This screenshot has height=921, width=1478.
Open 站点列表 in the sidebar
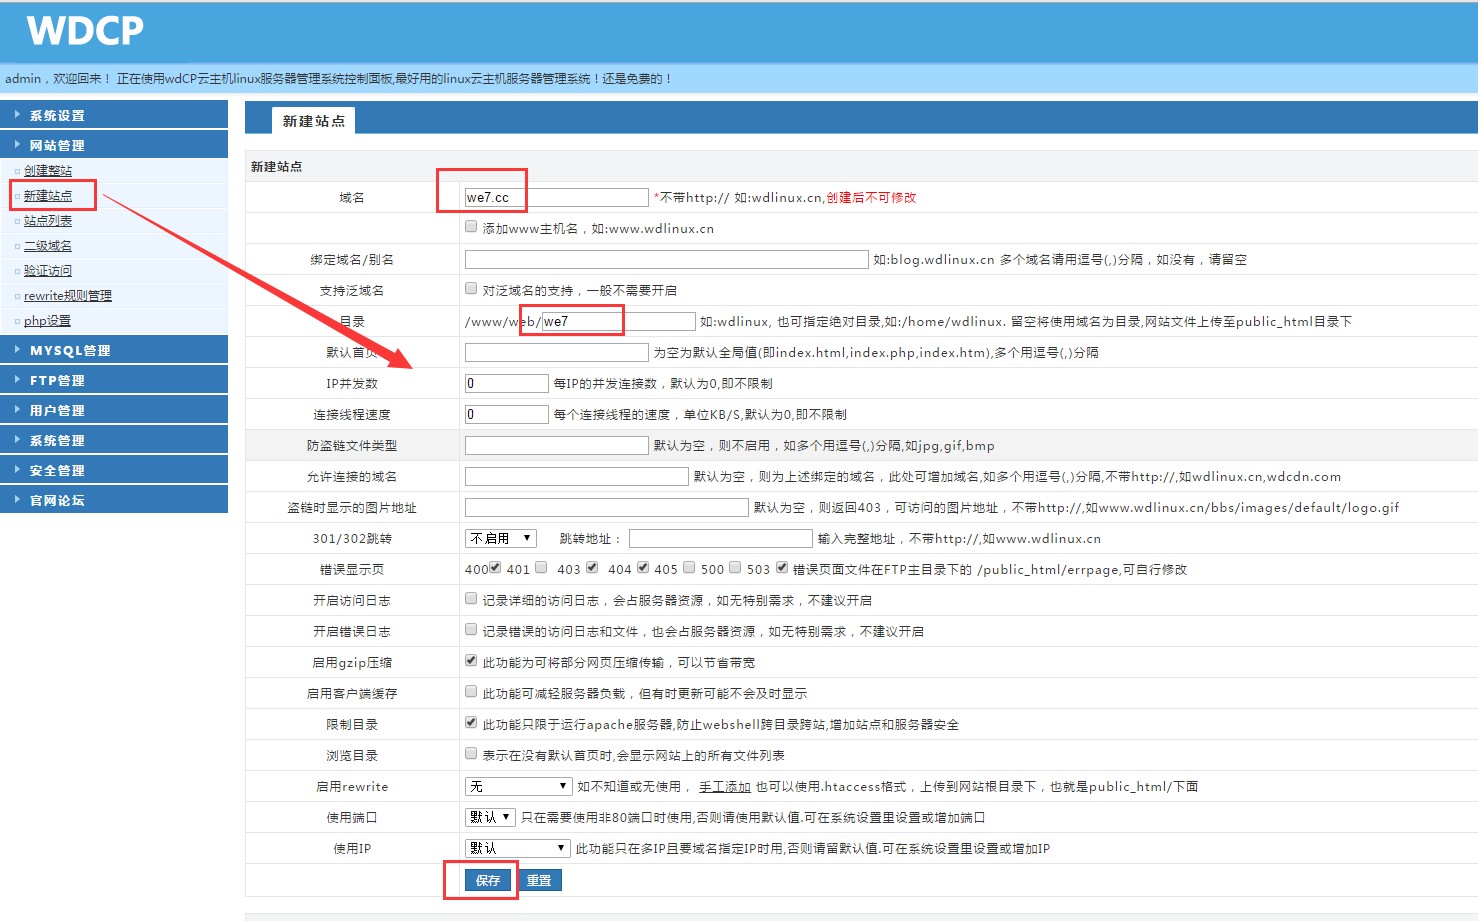pyautogui.click(x=48, y=221)
